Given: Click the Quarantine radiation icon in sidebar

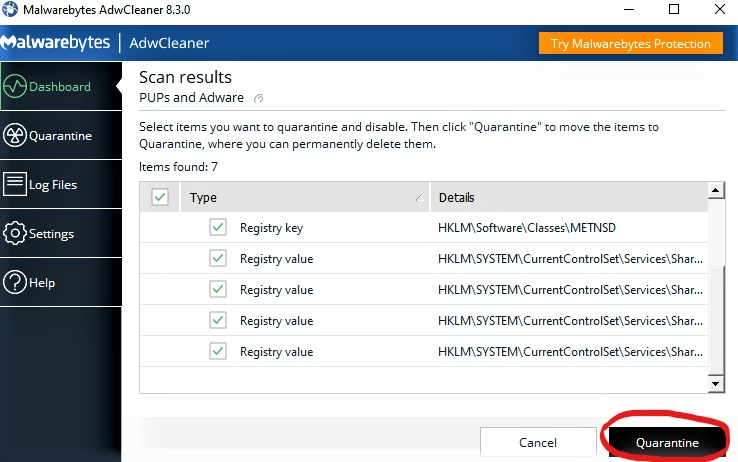Looking at the screenshot, I should click(x=15, y=135).
